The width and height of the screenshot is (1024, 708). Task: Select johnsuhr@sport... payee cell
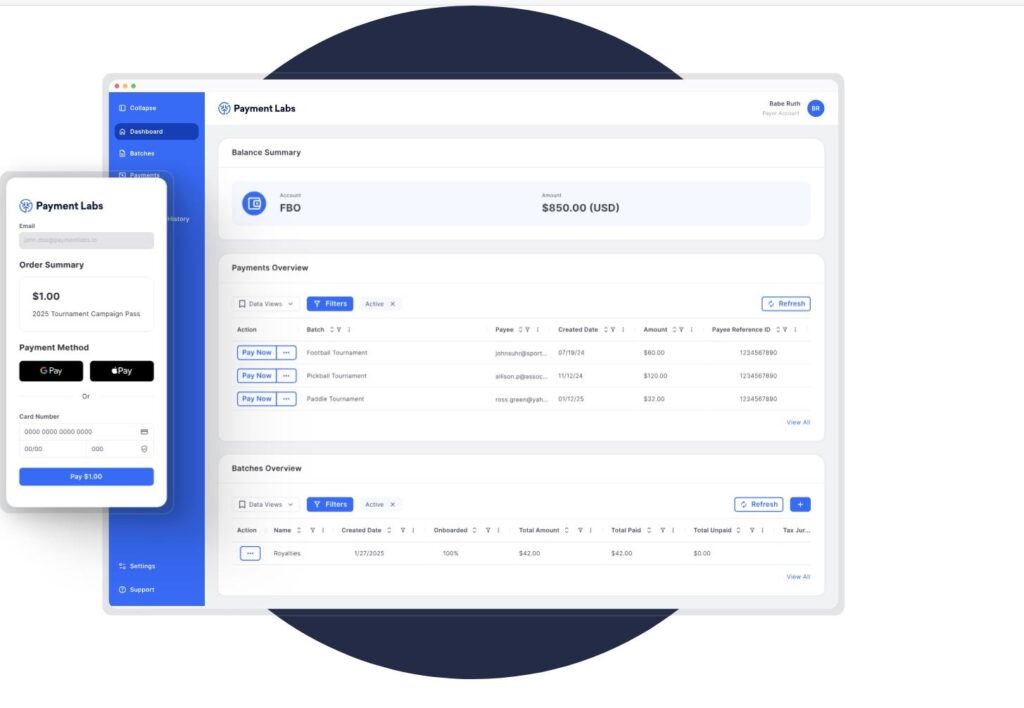(x=520, y=353)
